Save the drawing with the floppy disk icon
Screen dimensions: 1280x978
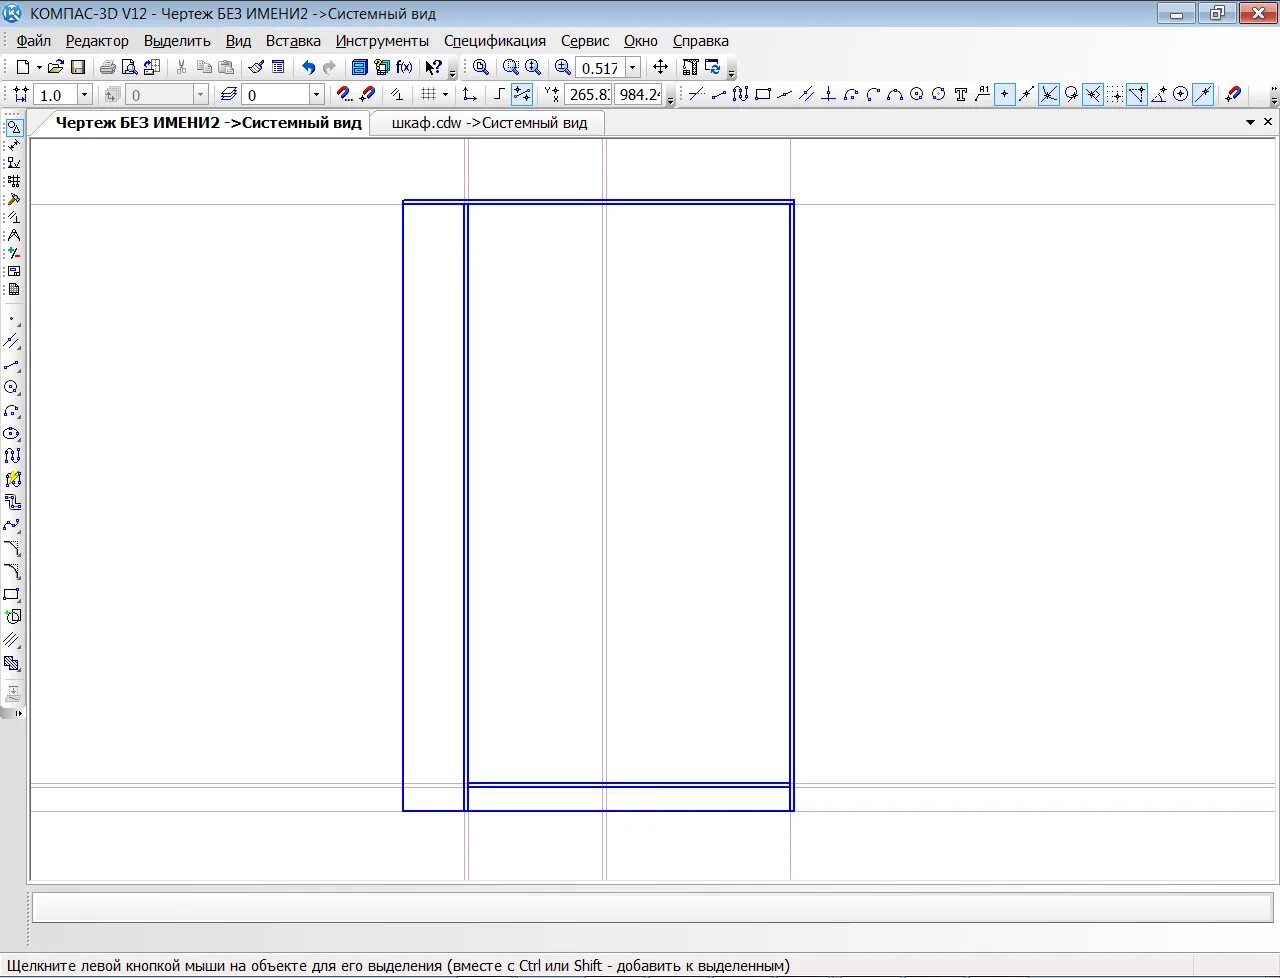point(78,67)
